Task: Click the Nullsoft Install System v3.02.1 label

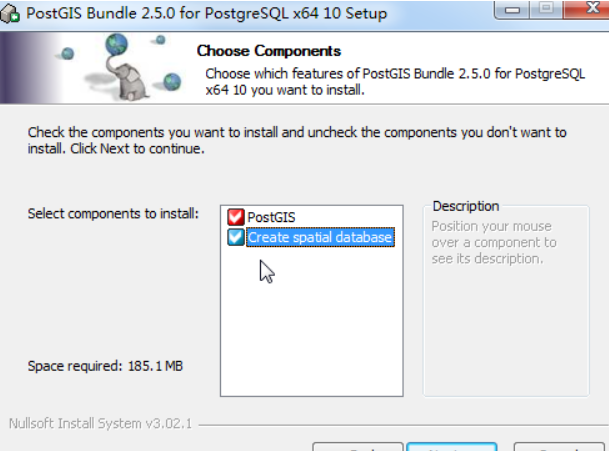Action: click(100, 423)
